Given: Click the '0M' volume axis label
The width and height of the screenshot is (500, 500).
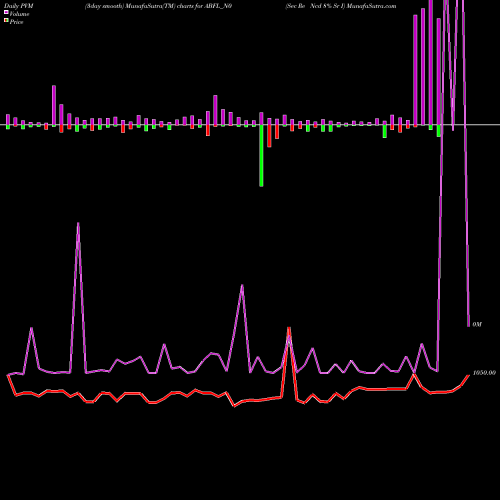Looking at the screenshot, I should click(477, 324).
